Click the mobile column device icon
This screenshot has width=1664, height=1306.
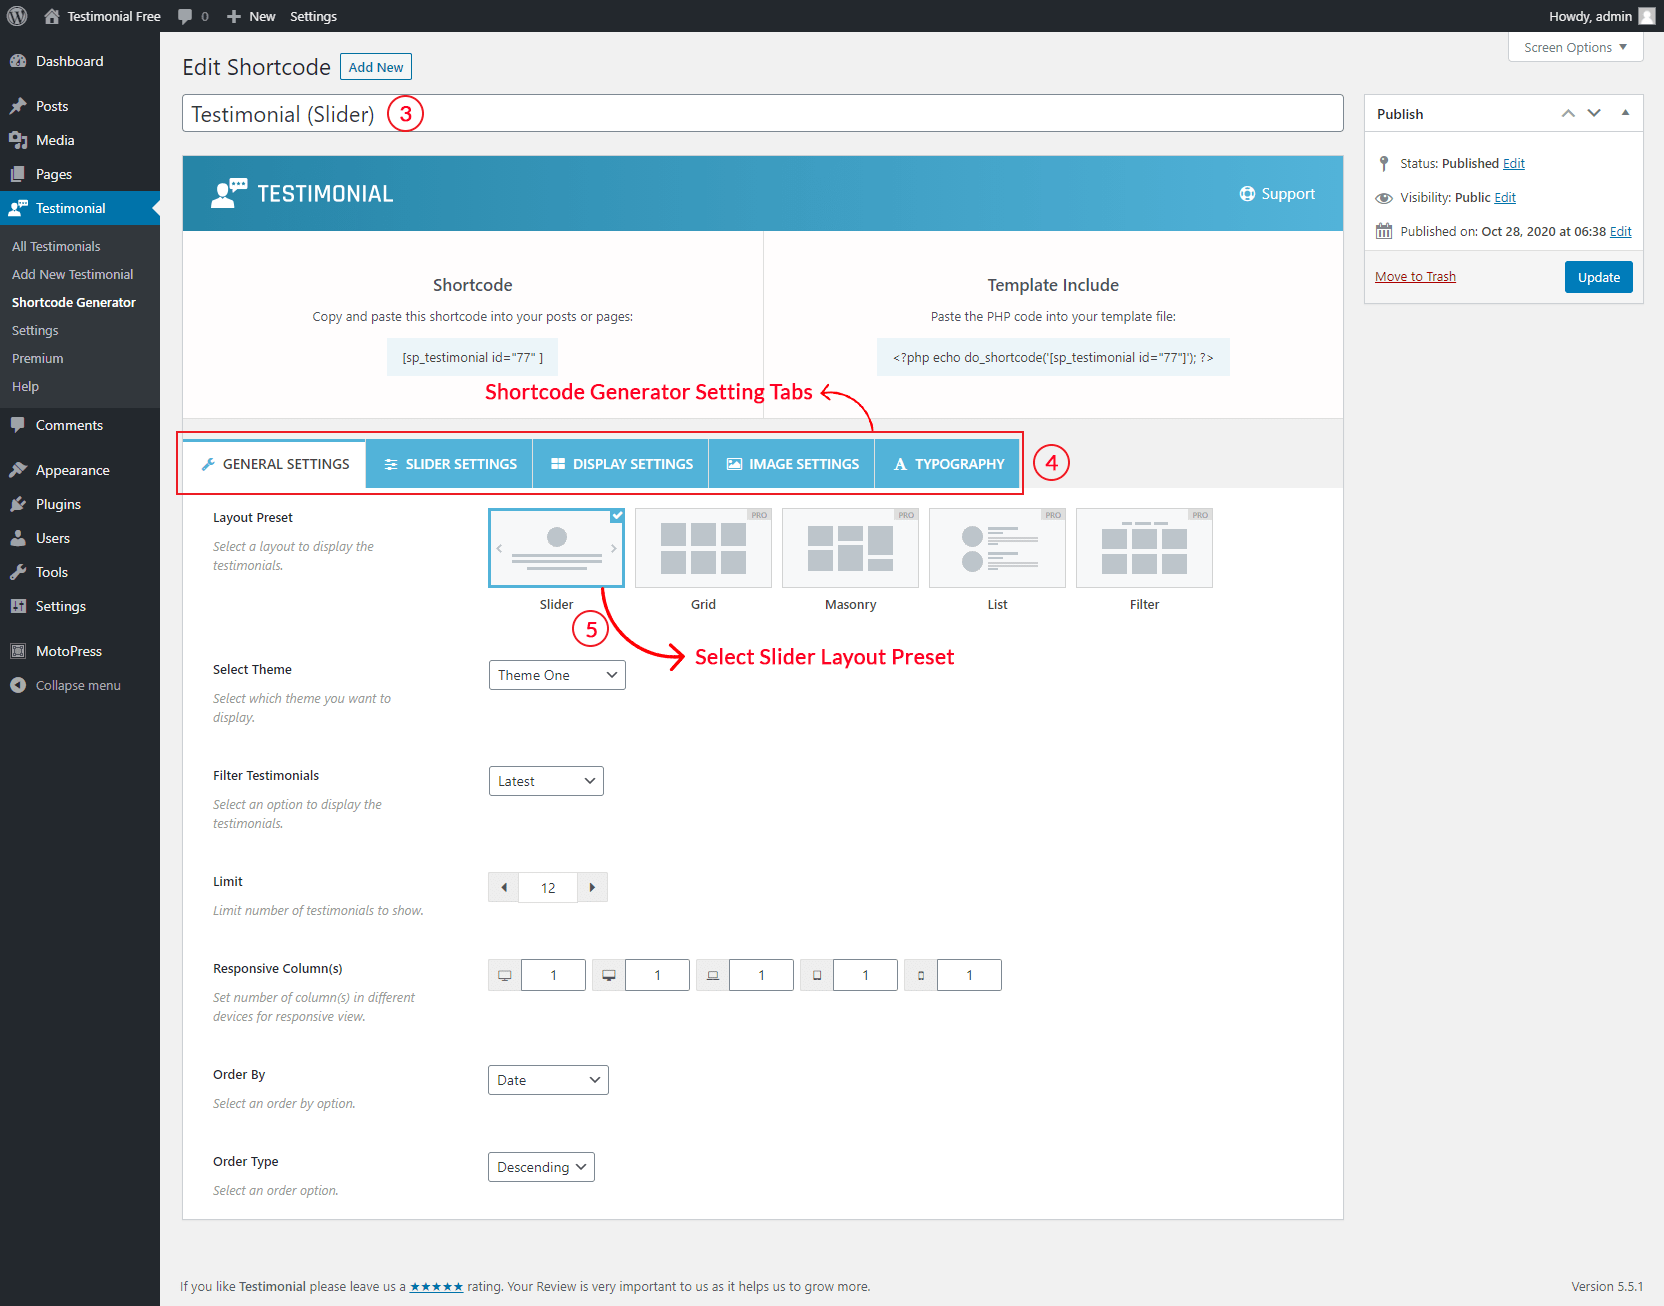(921, 975)
